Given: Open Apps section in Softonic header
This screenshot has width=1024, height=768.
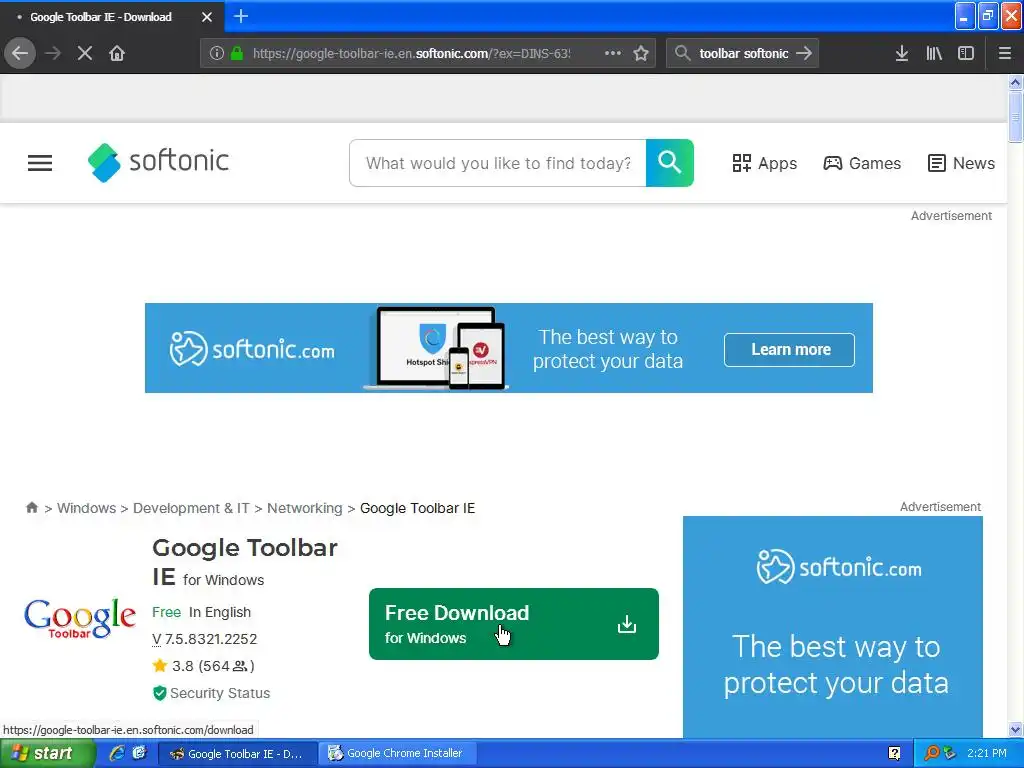Looking at the screenshot, I should (764, 163).
